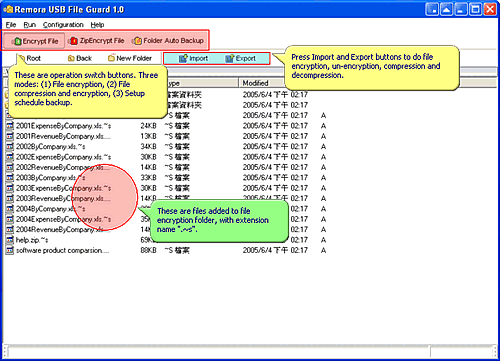The width and height of the screenshot is (500, 361).
Task: Click file icon of 2004ExpenseByCompany.xls.~s
Action: coord(10,219)
